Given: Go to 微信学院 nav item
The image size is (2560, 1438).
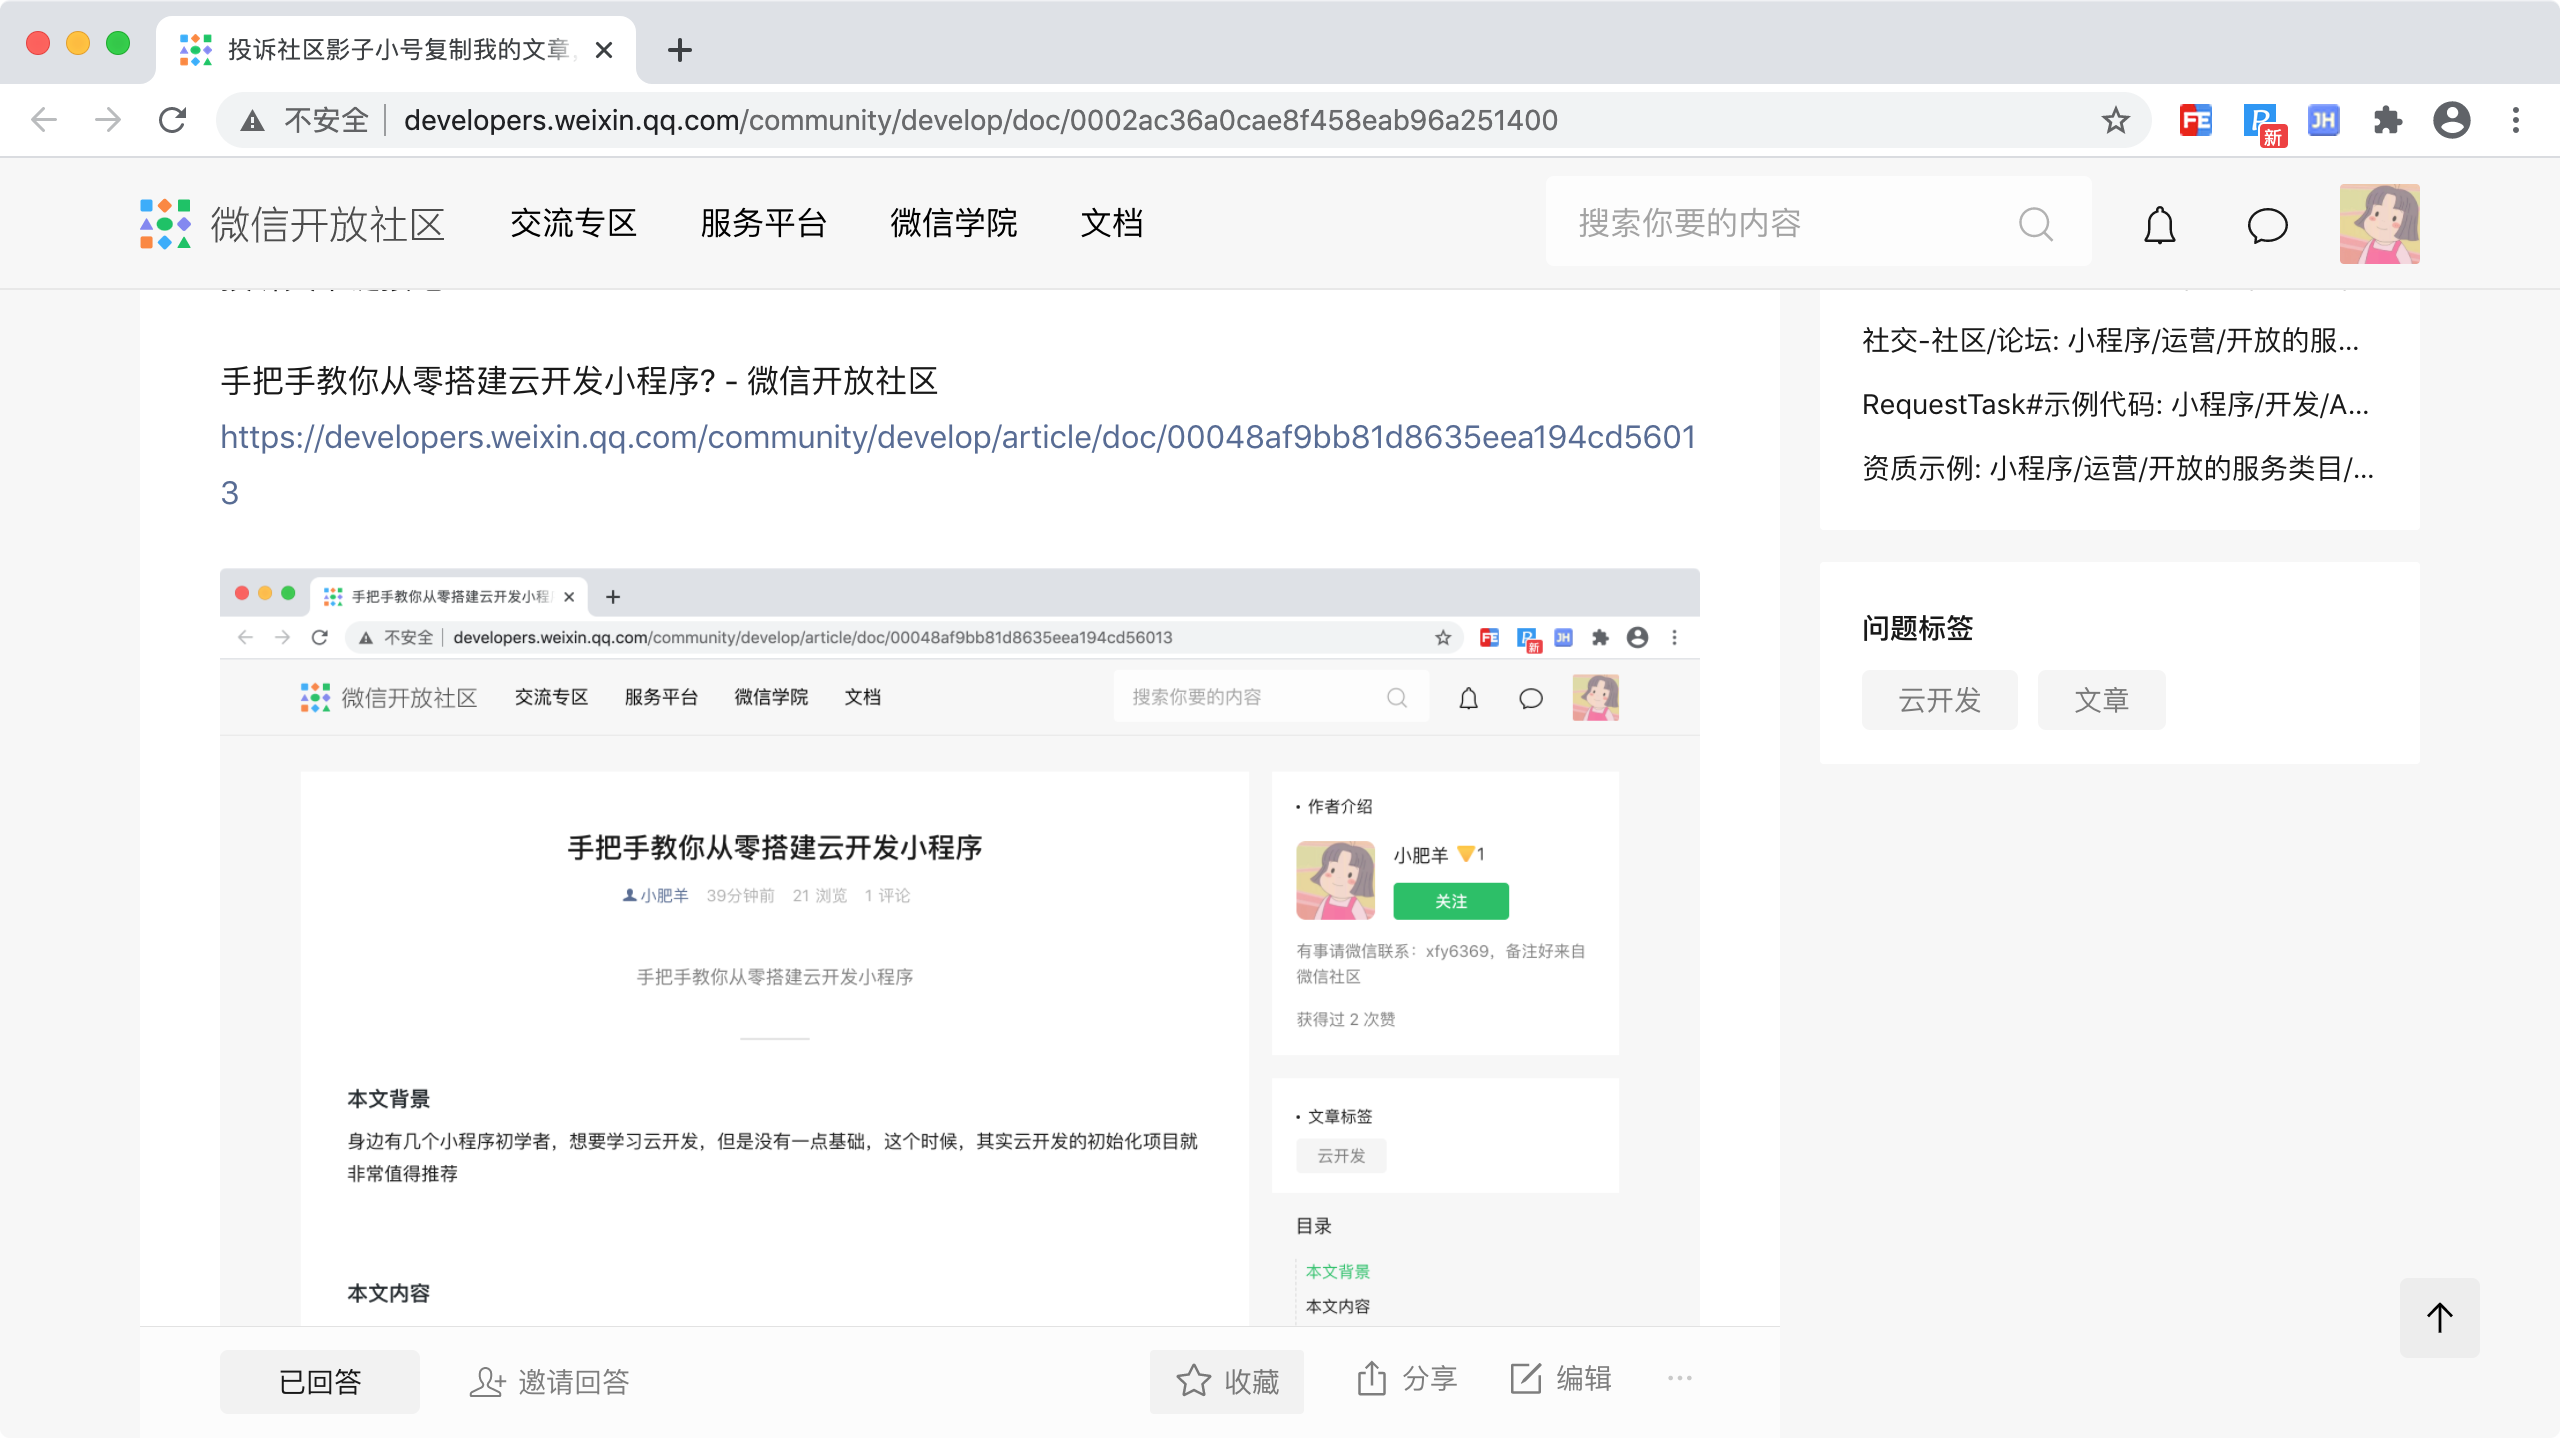Looking at the screenshot, I should 953,223.
